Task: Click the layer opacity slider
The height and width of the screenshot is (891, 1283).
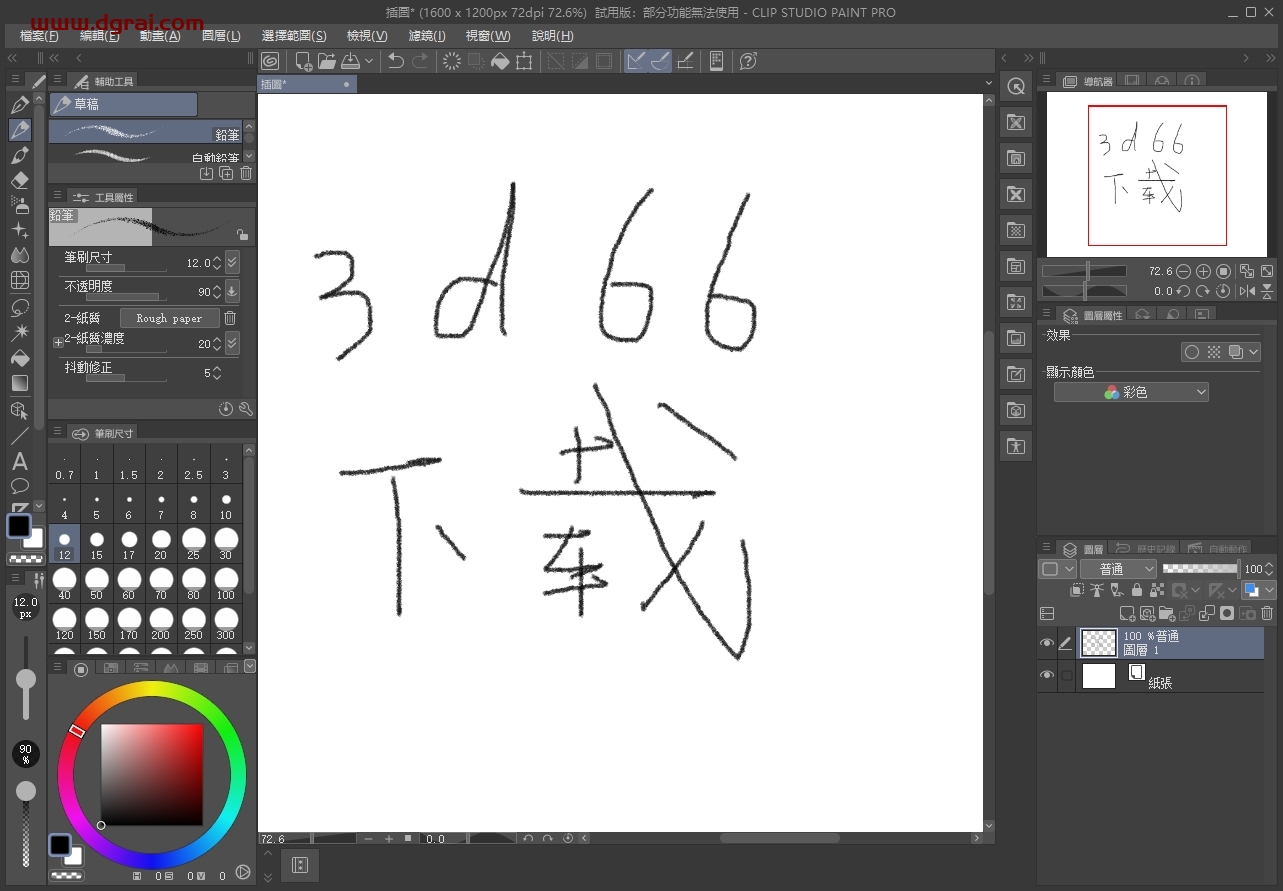Action: 1200,569
